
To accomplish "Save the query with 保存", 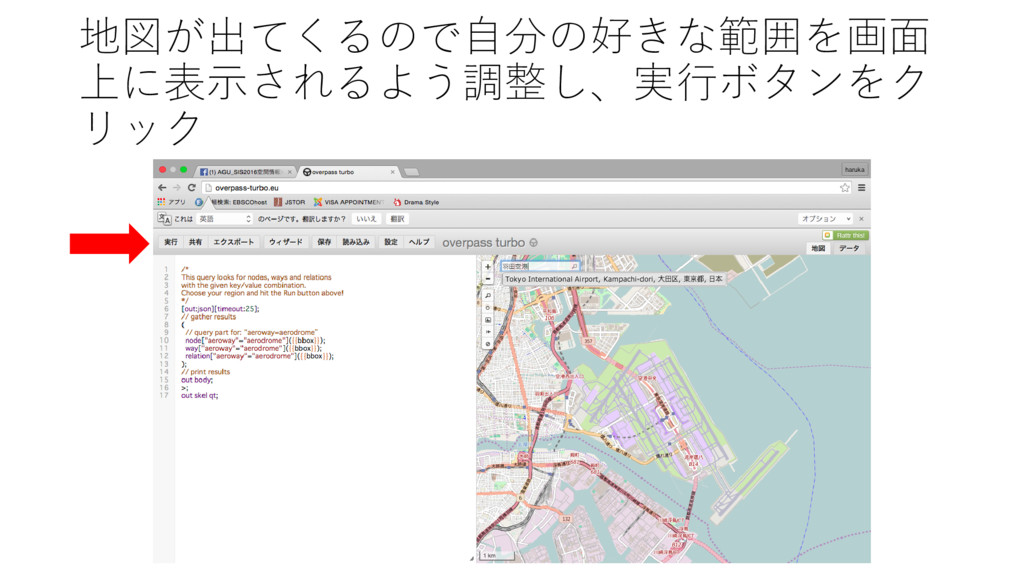I will point(324,242).
